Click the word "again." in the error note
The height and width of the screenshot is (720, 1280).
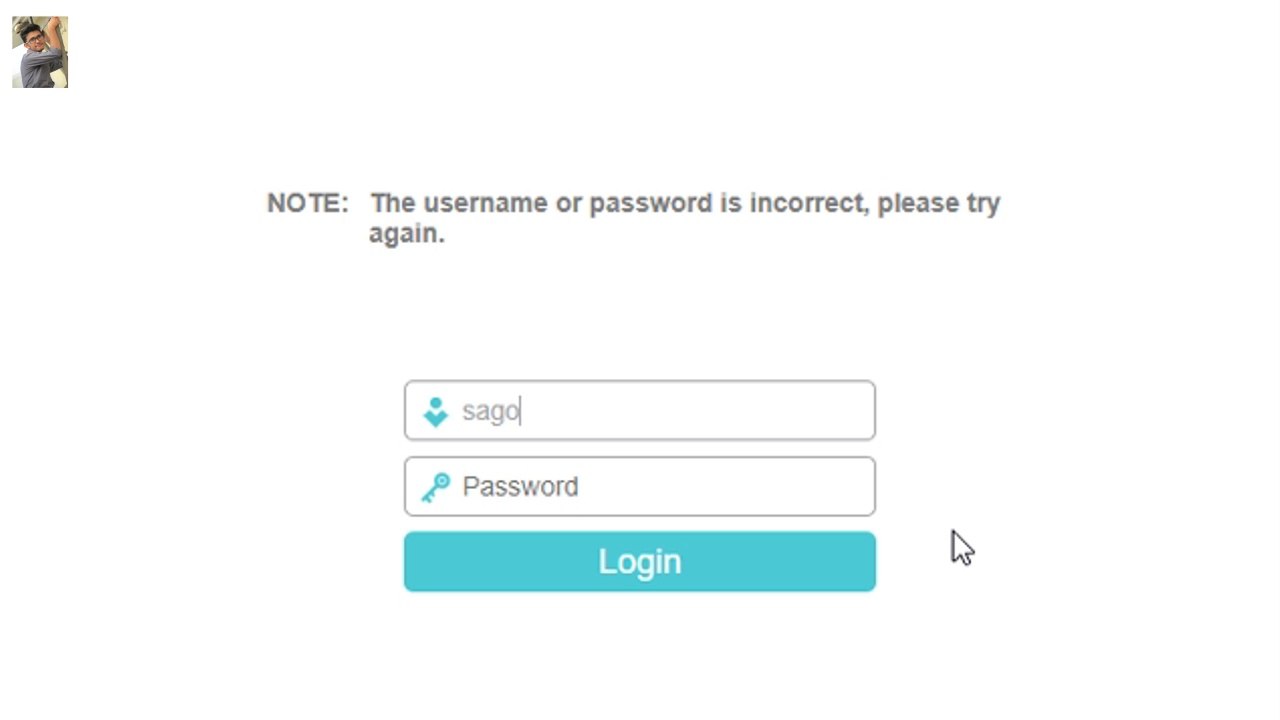(x=407, y=234)
